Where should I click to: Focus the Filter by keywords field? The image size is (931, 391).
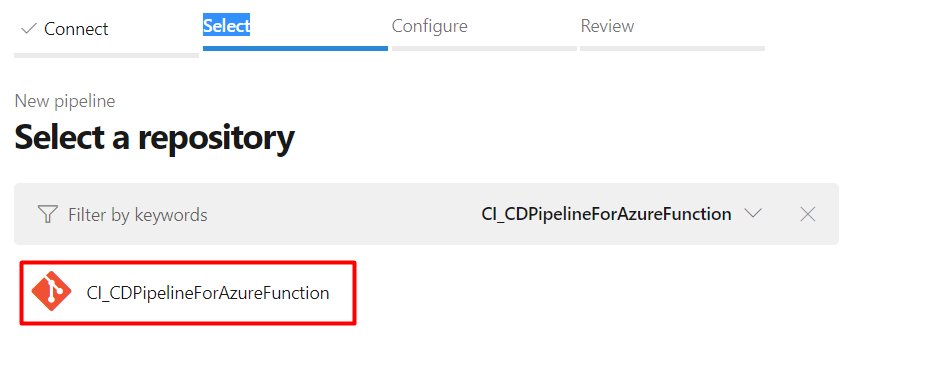click(138, 215)
